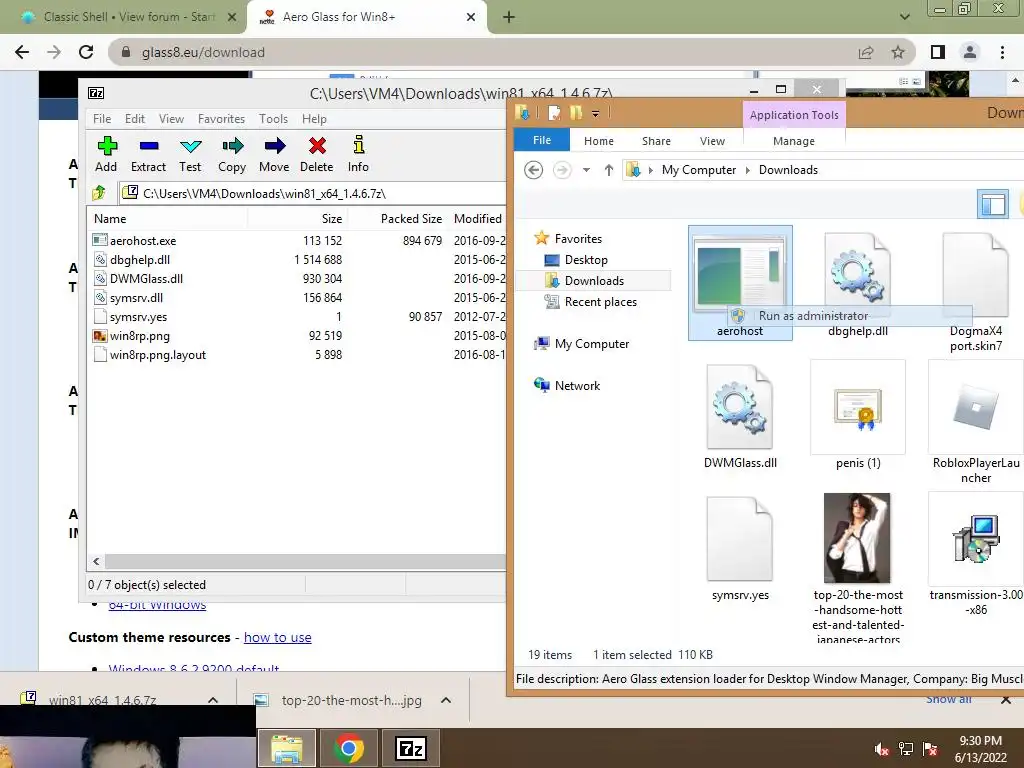Open File Explorer from the taskbar
1024x768 pixels.
[x=287, y=748]
